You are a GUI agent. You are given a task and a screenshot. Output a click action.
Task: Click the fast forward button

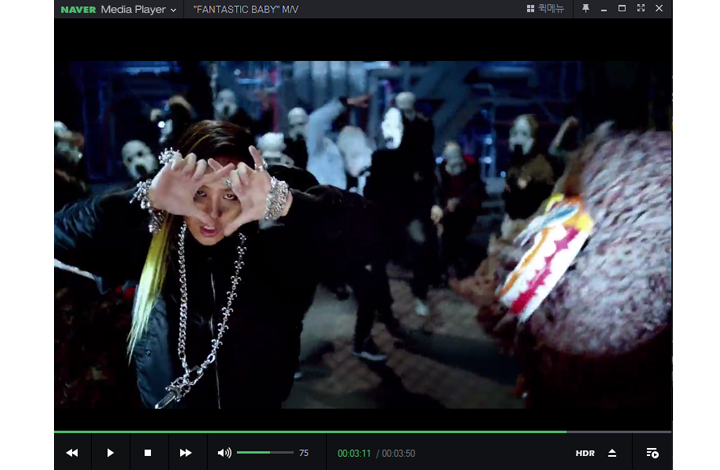click(x=186, y=453)
